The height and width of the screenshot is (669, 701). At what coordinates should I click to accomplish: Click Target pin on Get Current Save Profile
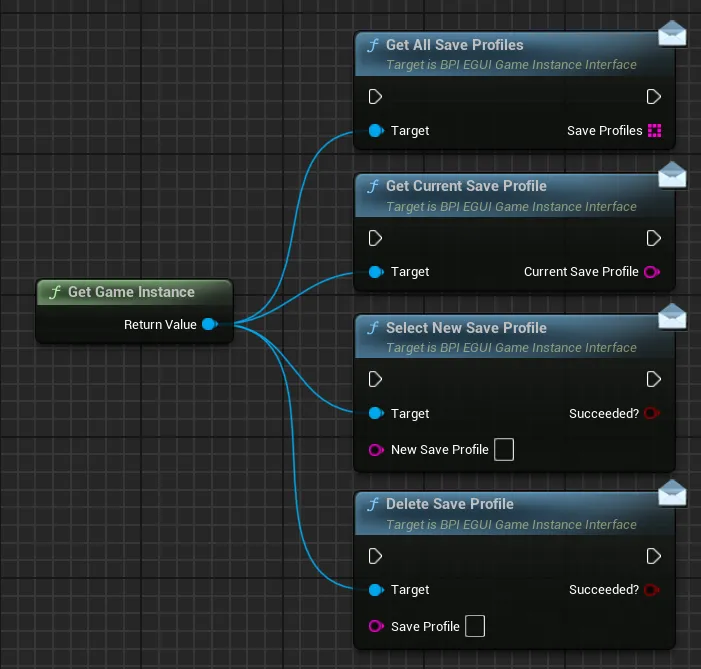tap(376, 272)
